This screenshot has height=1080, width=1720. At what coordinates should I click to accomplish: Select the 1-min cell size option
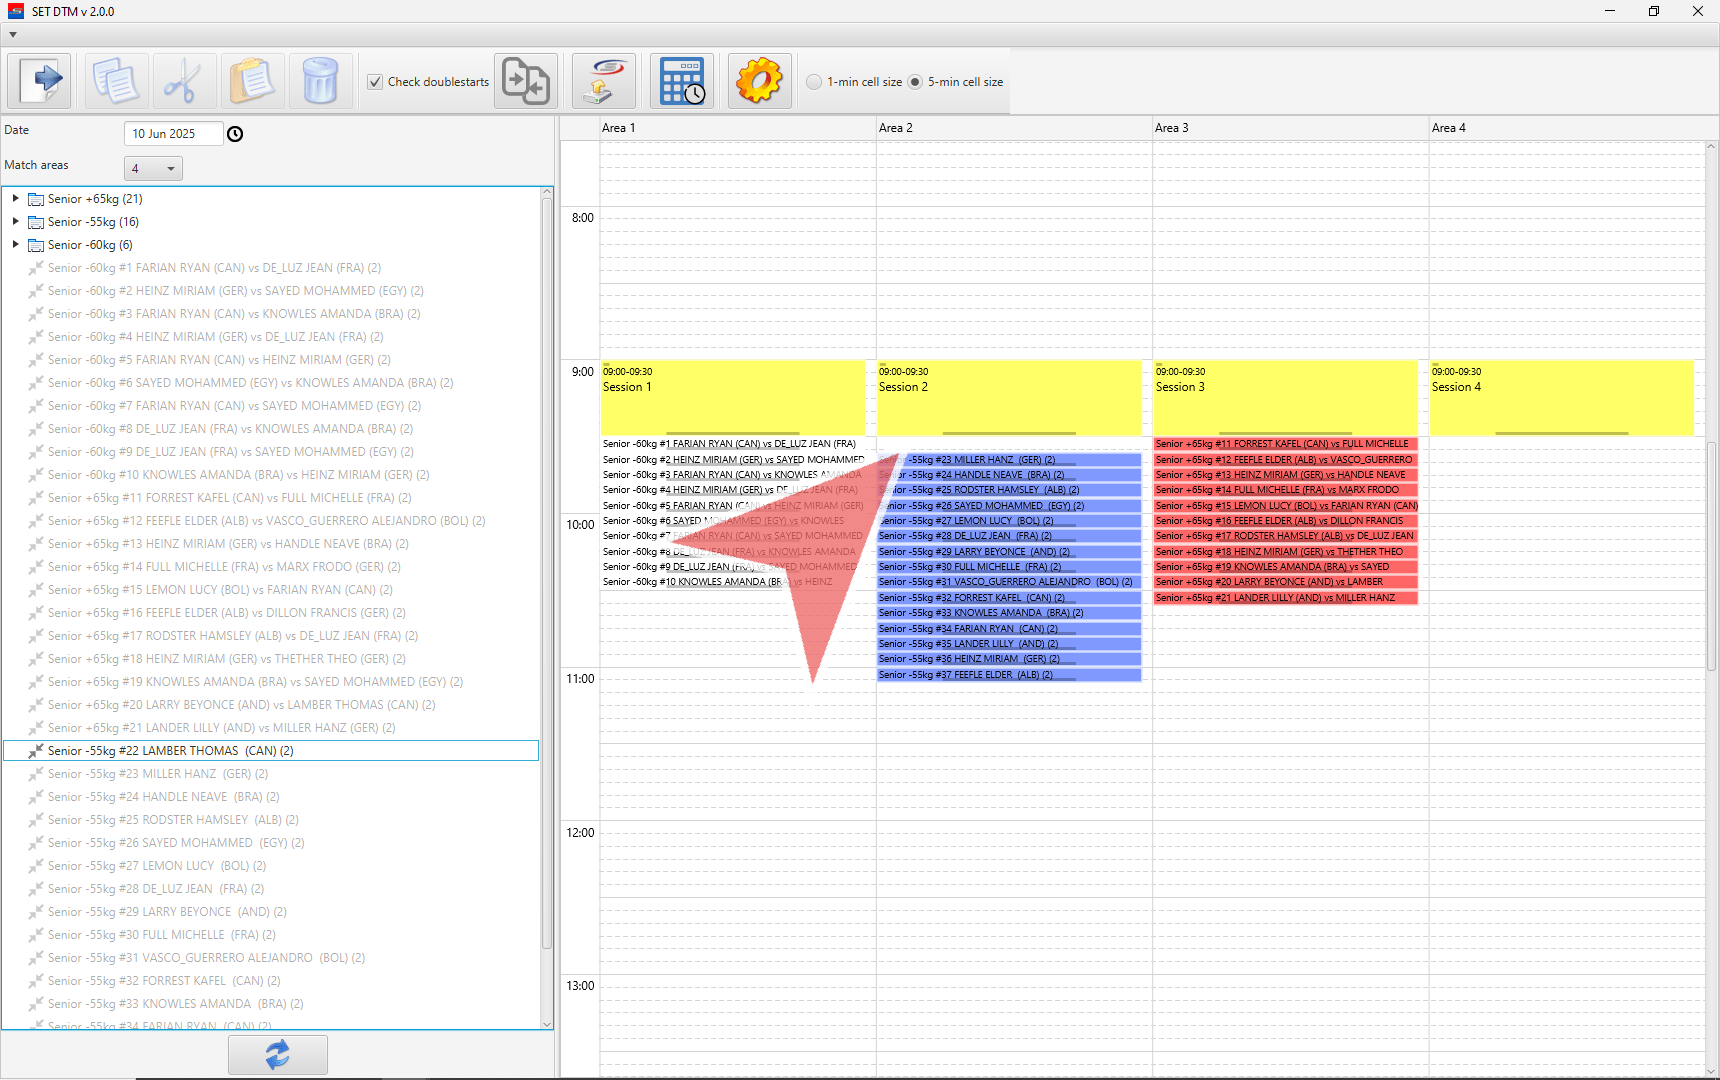pos(815,82)
